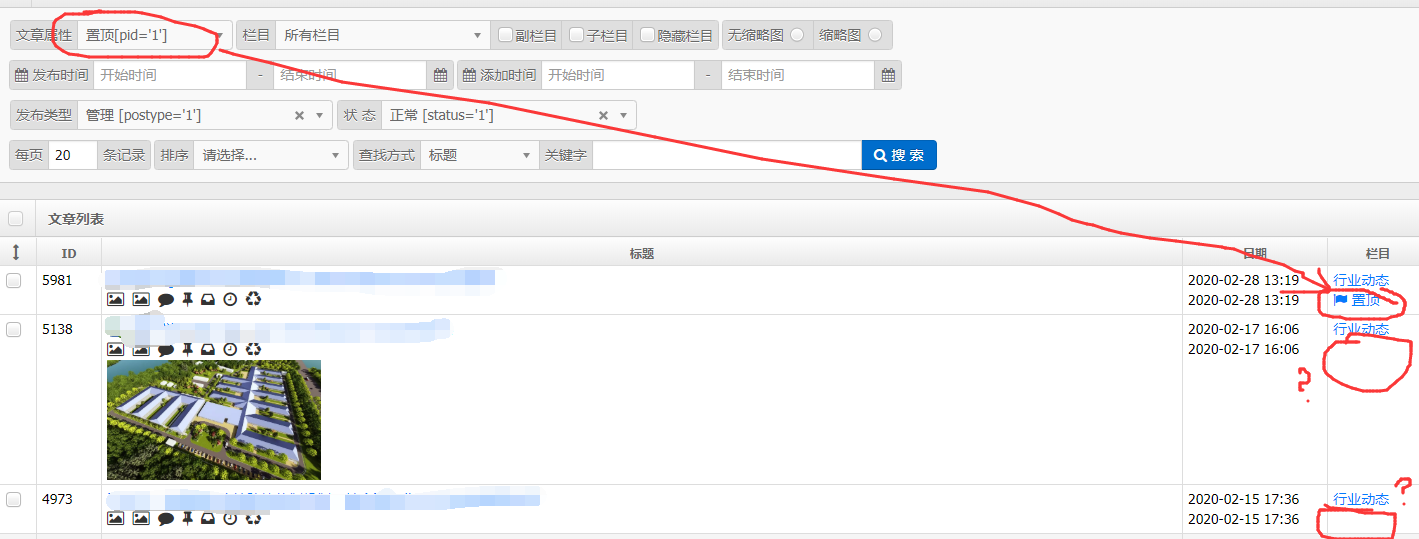Viewport: 1419px width, 539px height.
Task: Select the 缩略图 radio button
Action: click(x=875, y=35)
